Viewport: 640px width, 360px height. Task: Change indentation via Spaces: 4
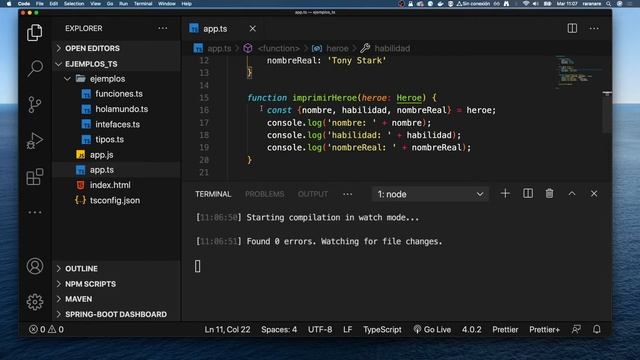(x=279, y=329)
